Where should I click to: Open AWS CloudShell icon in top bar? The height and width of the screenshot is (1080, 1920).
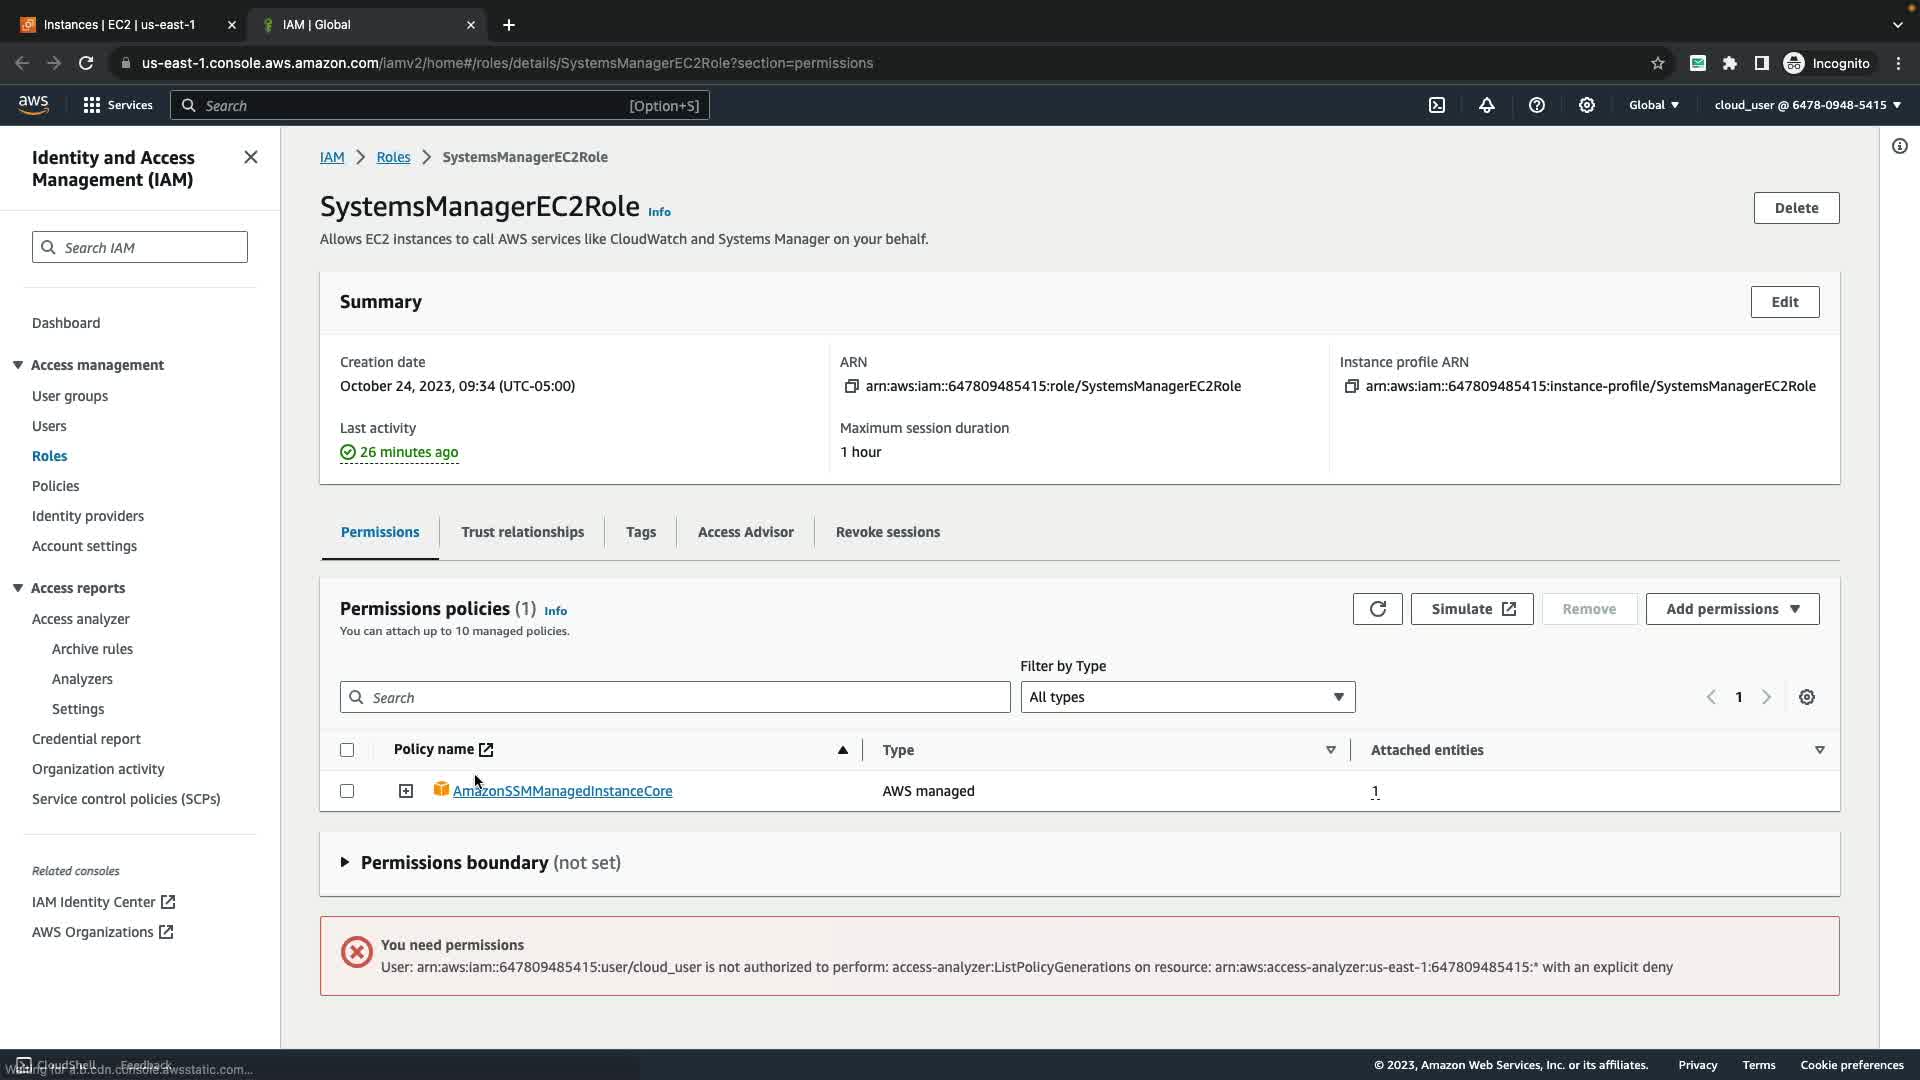[1437, 105]
